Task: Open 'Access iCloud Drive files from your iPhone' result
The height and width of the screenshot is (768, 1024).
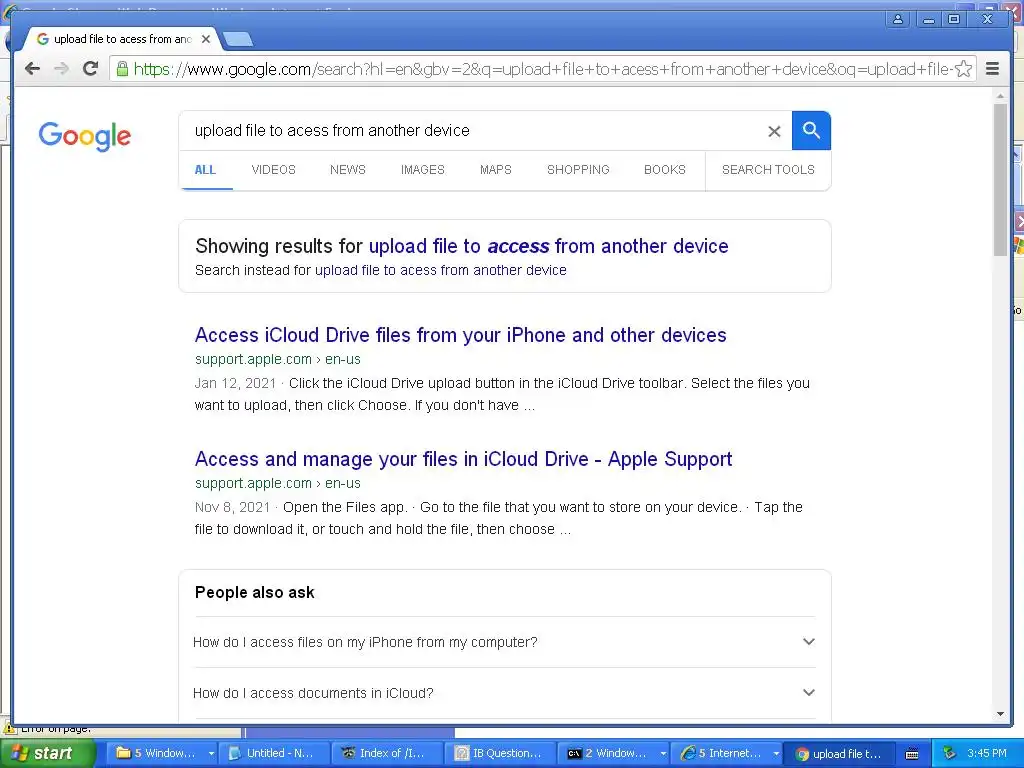Action: [460, 335]
